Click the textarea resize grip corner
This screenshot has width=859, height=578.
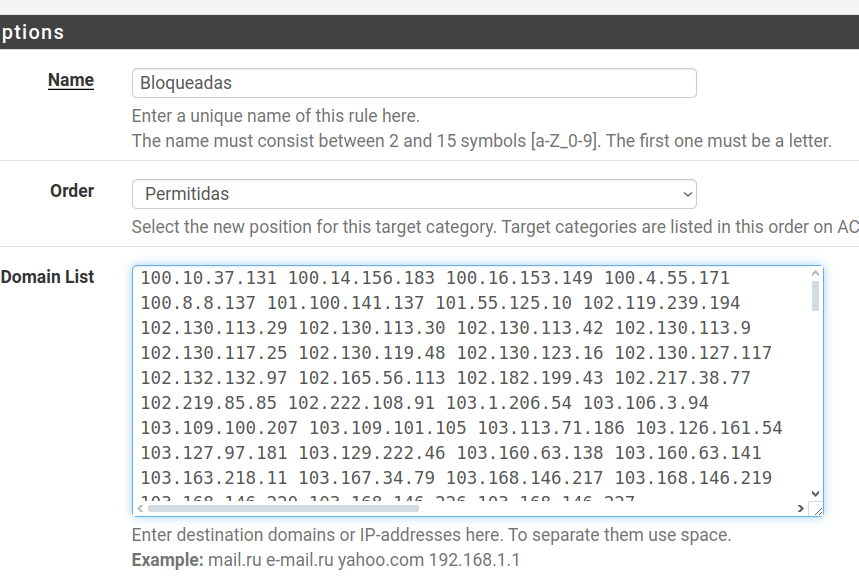816,509
